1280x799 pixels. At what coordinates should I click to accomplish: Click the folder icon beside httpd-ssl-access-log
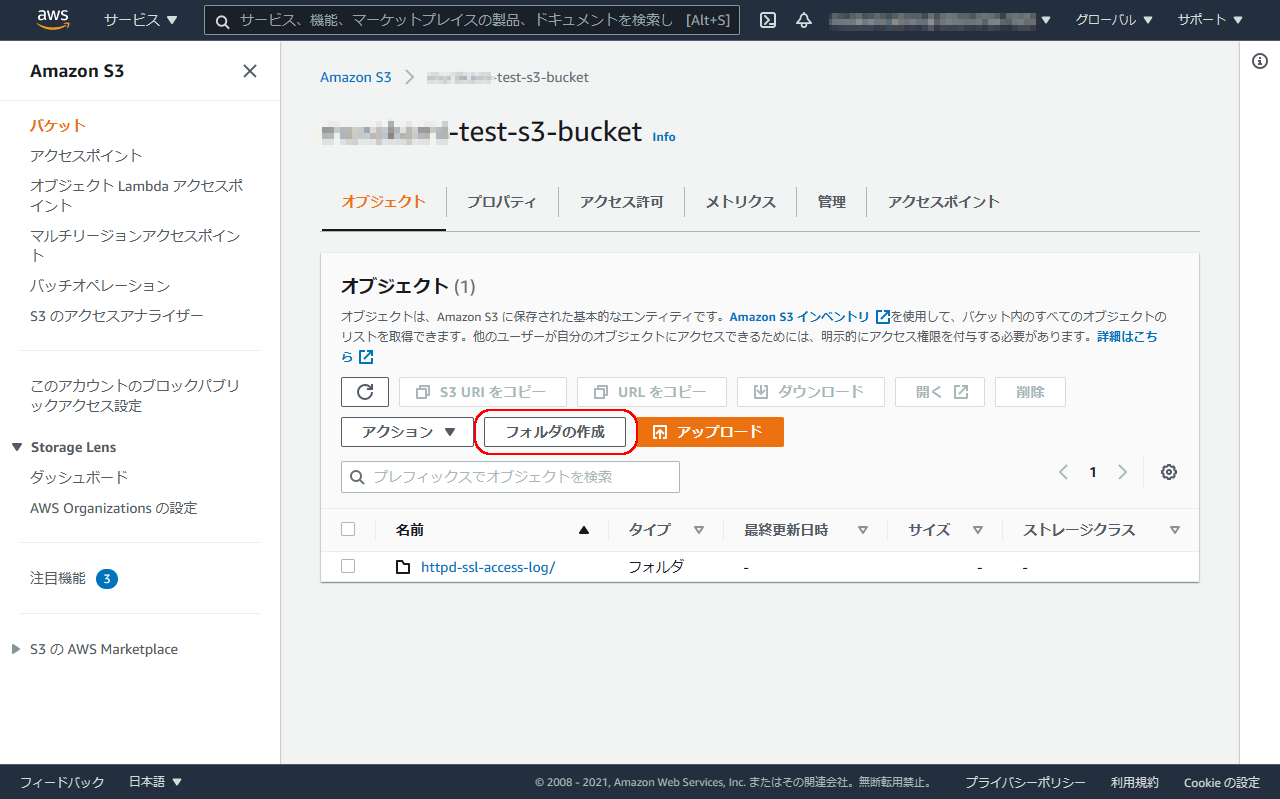point(403,565)
